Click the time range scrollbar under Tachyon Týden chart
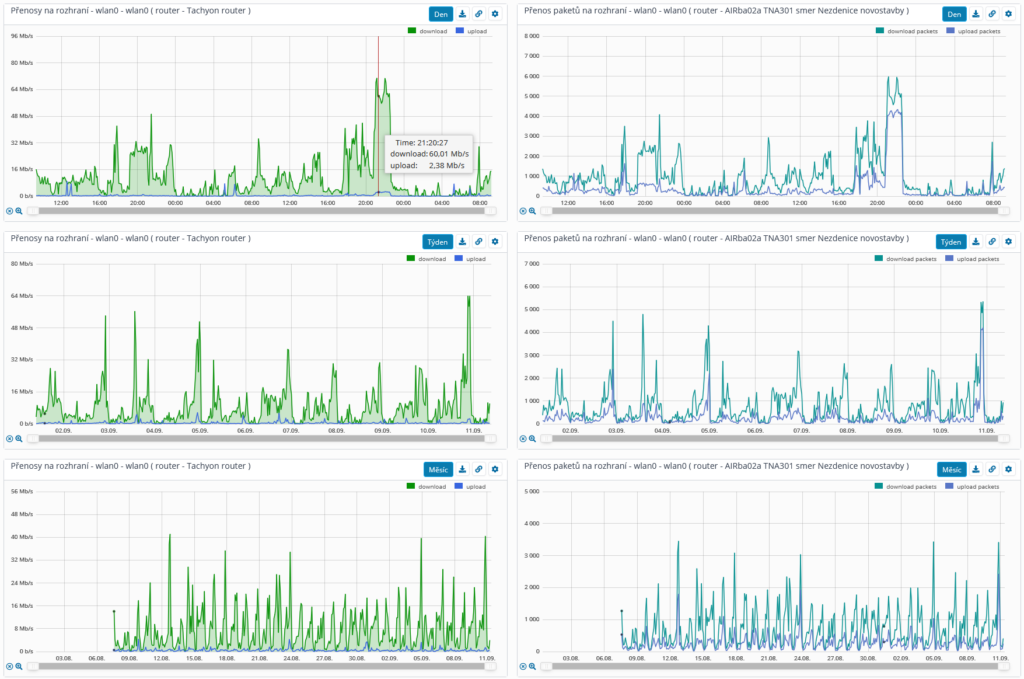Viewport: 1024px width, 679px height. [x=261, y=439]
